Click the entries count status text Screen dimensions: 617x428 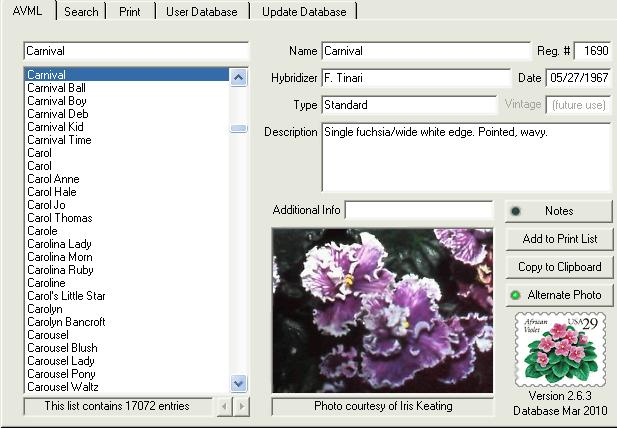click(x=117, y=406)
